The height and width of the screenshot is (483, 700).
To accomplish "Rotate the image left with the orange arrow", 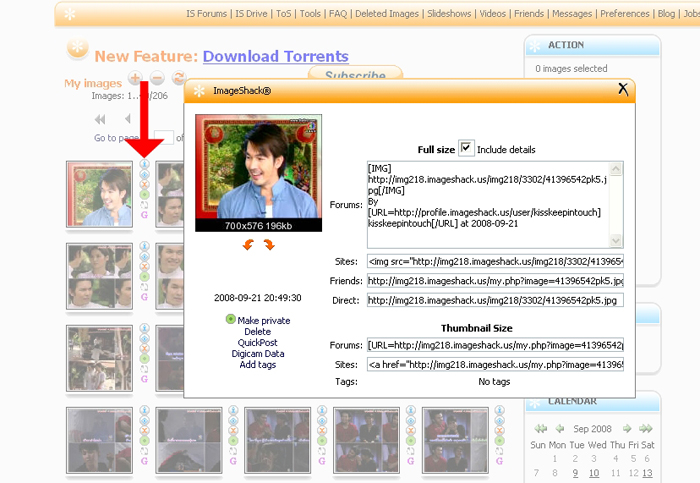I will pos(248,245).
